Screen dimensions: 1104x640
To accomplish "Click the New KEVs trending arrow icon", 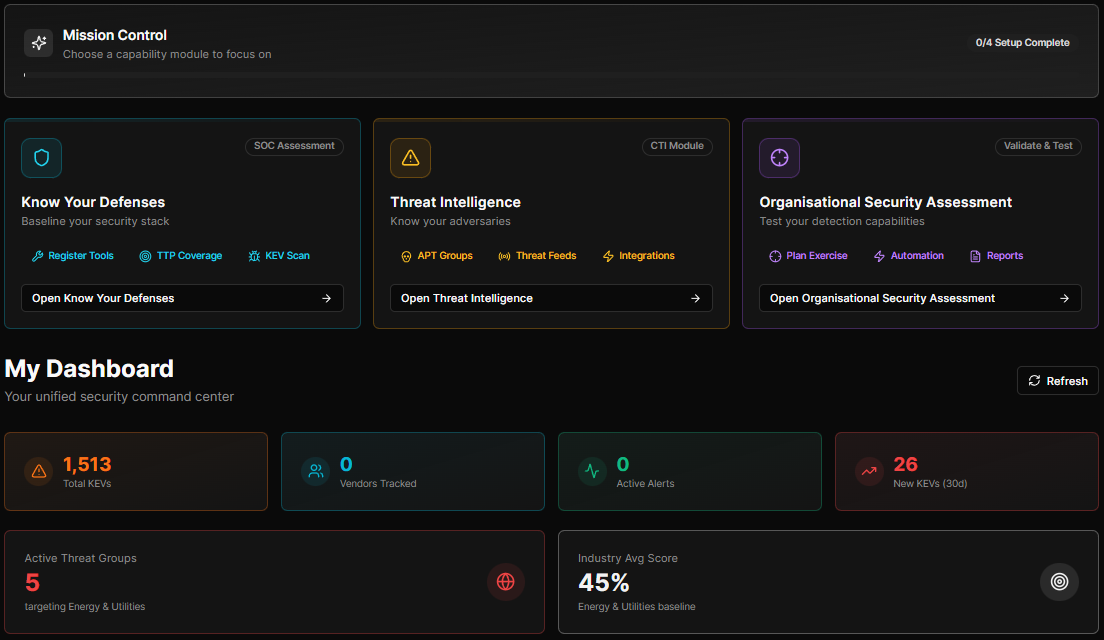I will click(x=869, y=471).
